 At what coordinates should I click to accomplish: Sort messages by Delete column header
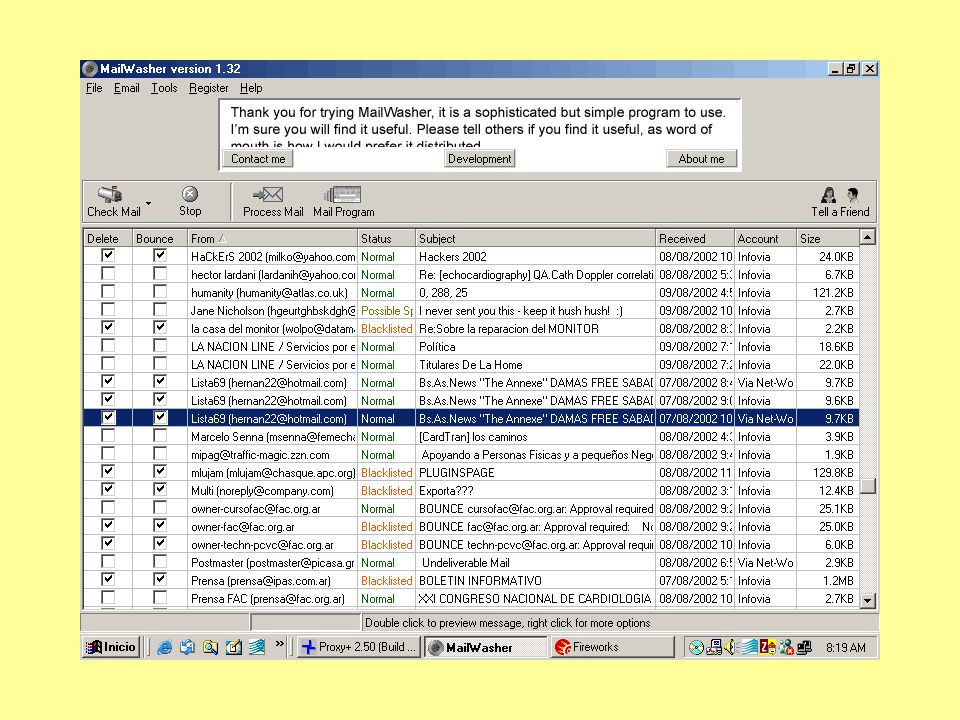(x=108, y=239)
